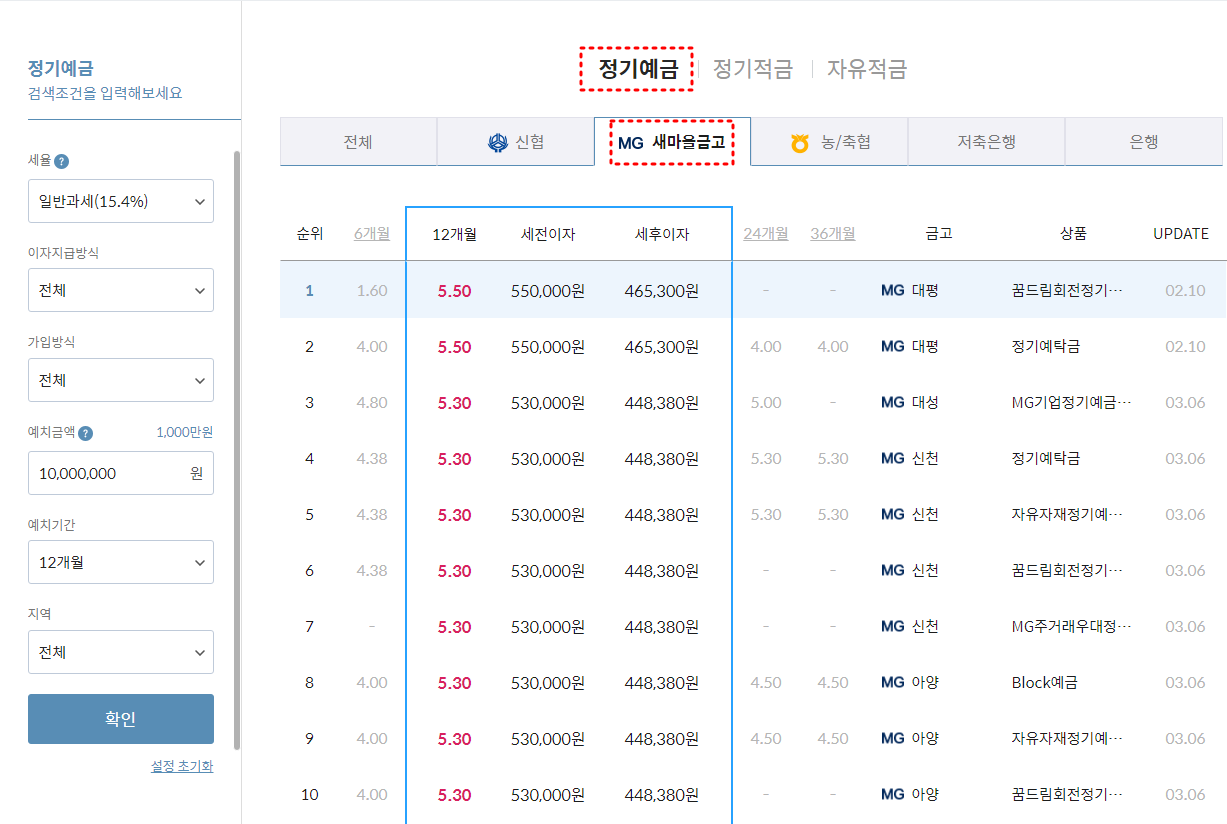Open the 가입방식 dropdown
The height and width of the screenshot is (824, 1227).
pyautogui.click(x=121, y=380)
